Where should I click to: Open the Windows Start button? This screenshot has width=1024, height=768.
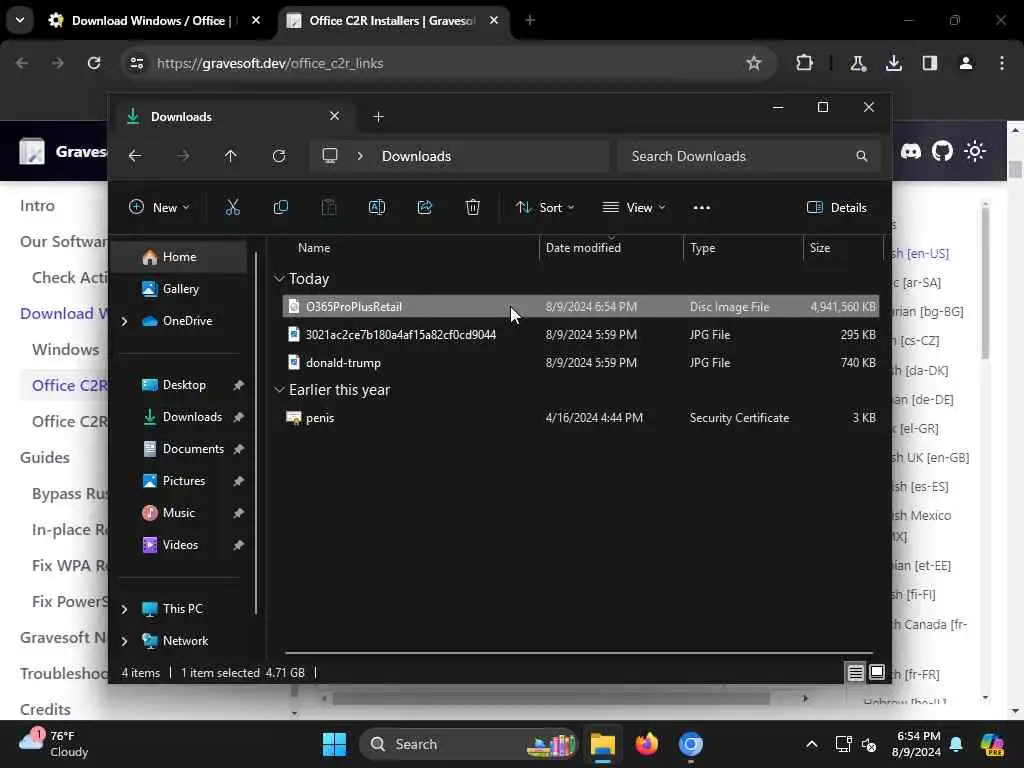pyautogui.click(x=334, y=744)
